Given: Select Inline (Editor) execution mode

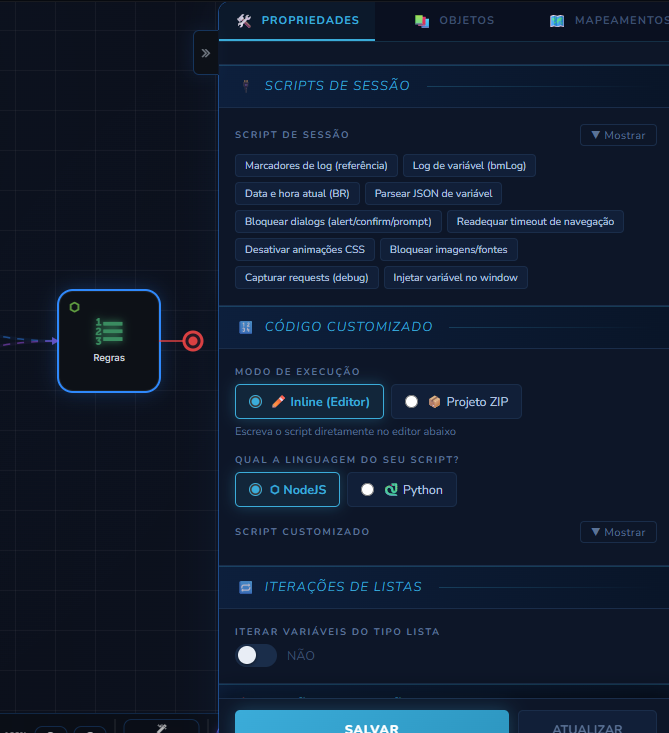Looking at the screenshot, I should 309,402.
